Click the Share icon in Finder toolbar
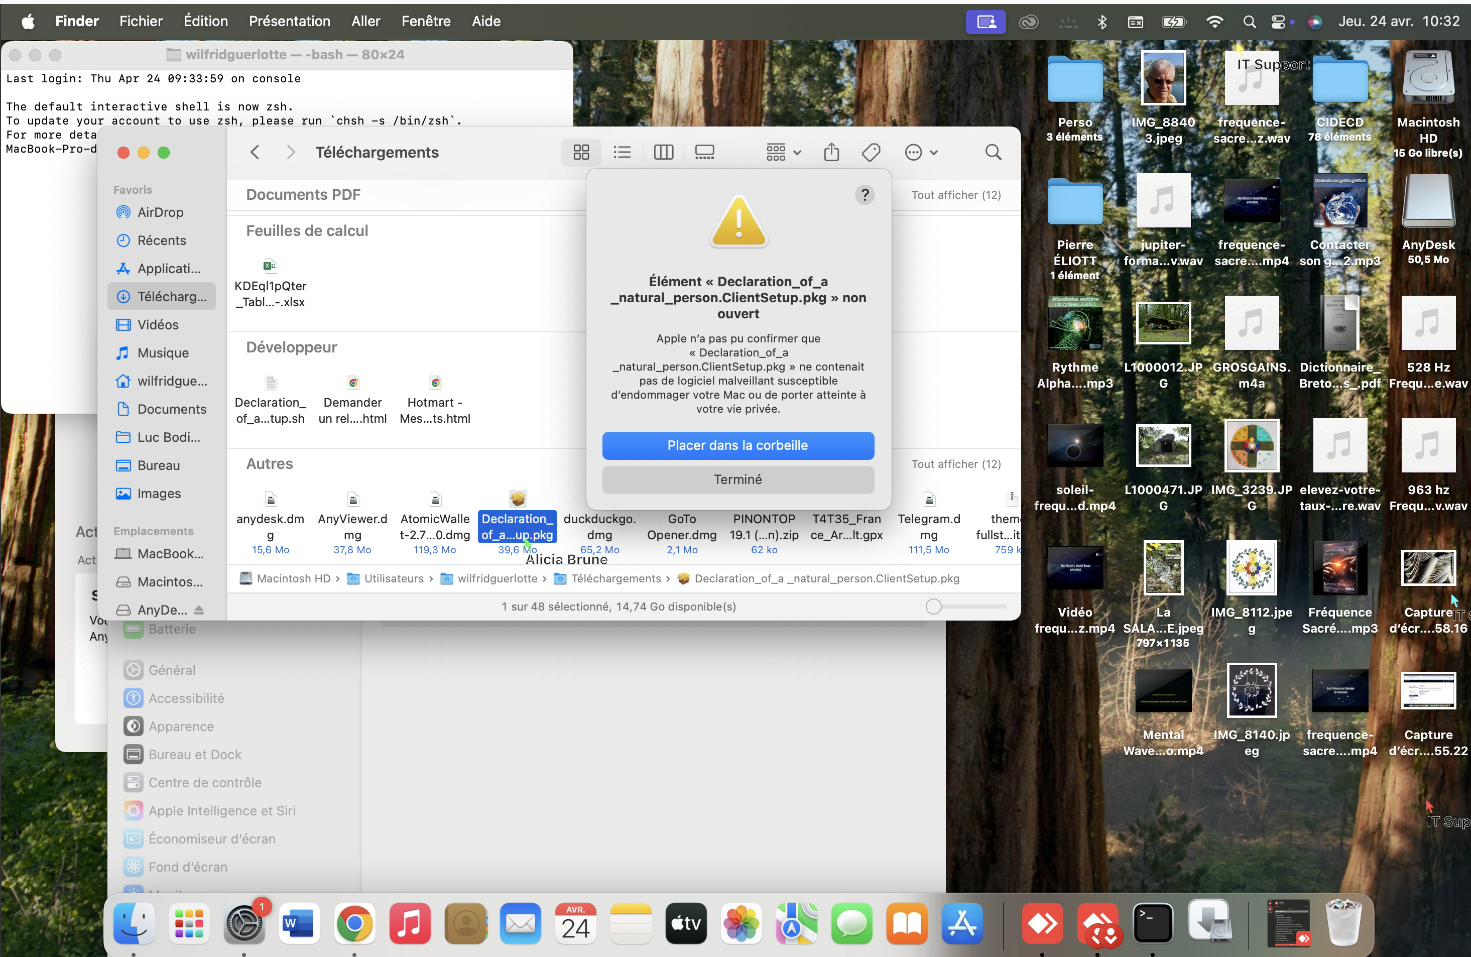Viewport: 1471px width, 957px height. 831,152
